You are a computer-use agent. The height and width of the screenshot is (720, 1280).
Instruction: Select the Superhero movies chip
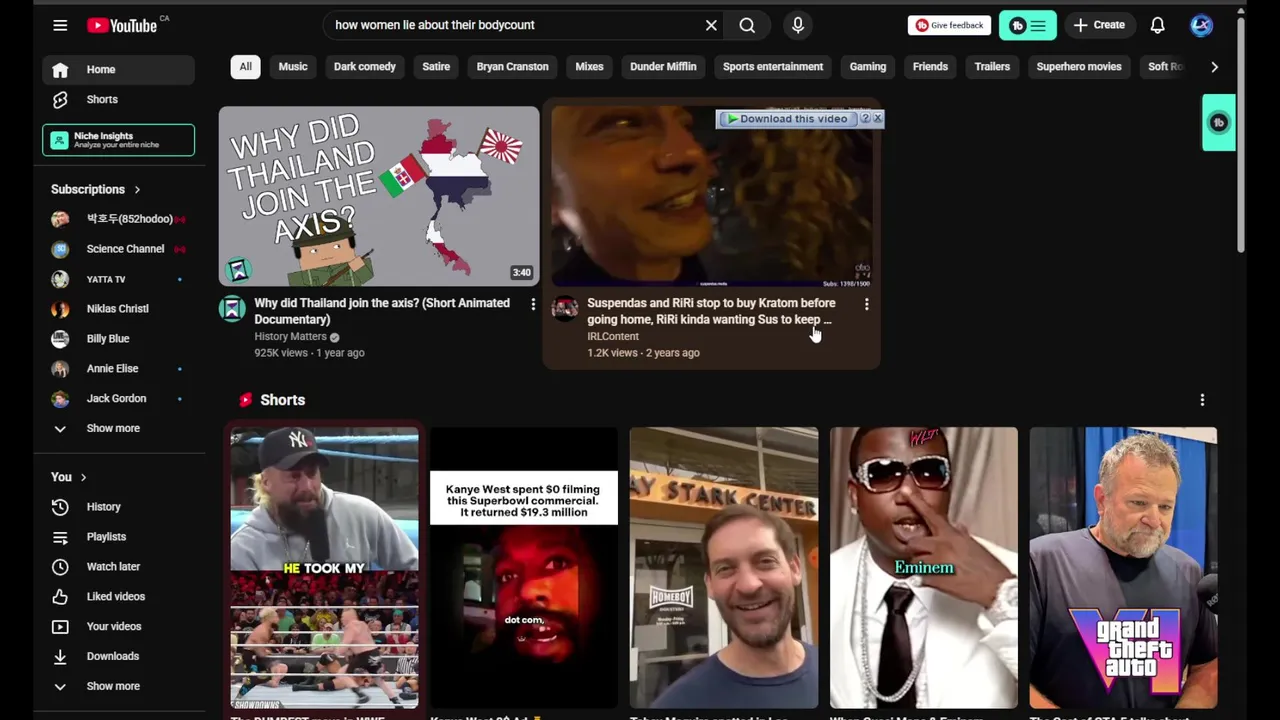point(1079,67)
